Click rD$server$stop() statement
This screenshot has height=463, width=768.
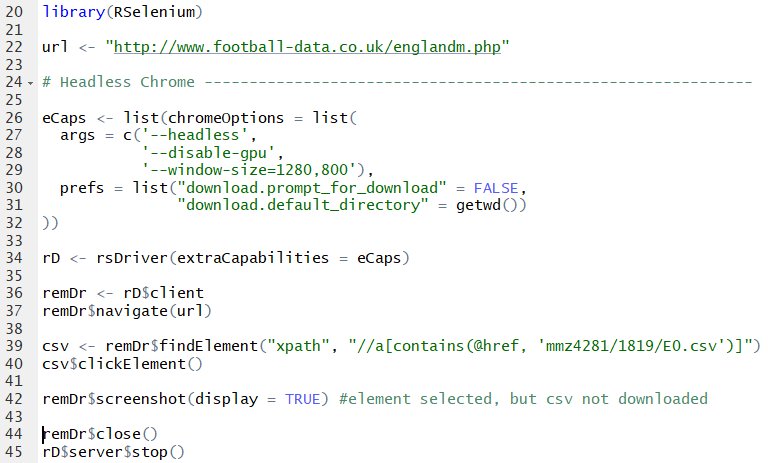pos(114,452)
